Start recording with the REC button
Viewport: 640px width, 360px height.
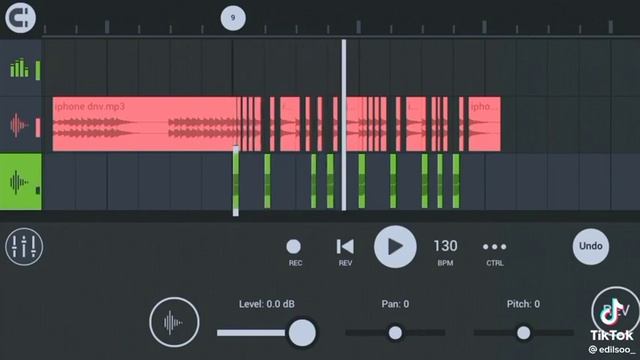click(294, 252)
